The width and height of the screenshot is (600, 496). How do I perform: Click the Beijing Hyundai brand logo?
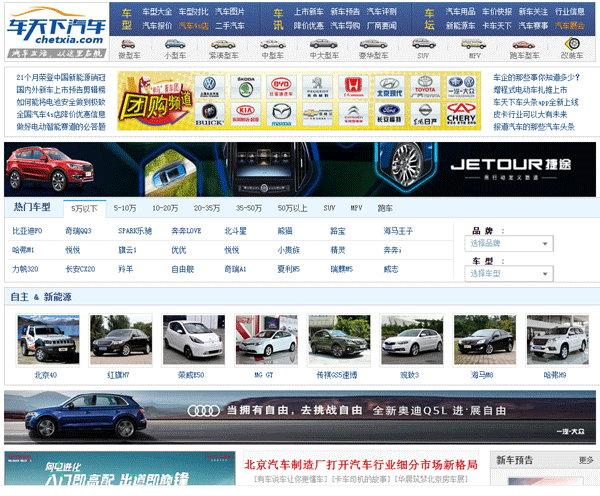click(x=389, y=87)
